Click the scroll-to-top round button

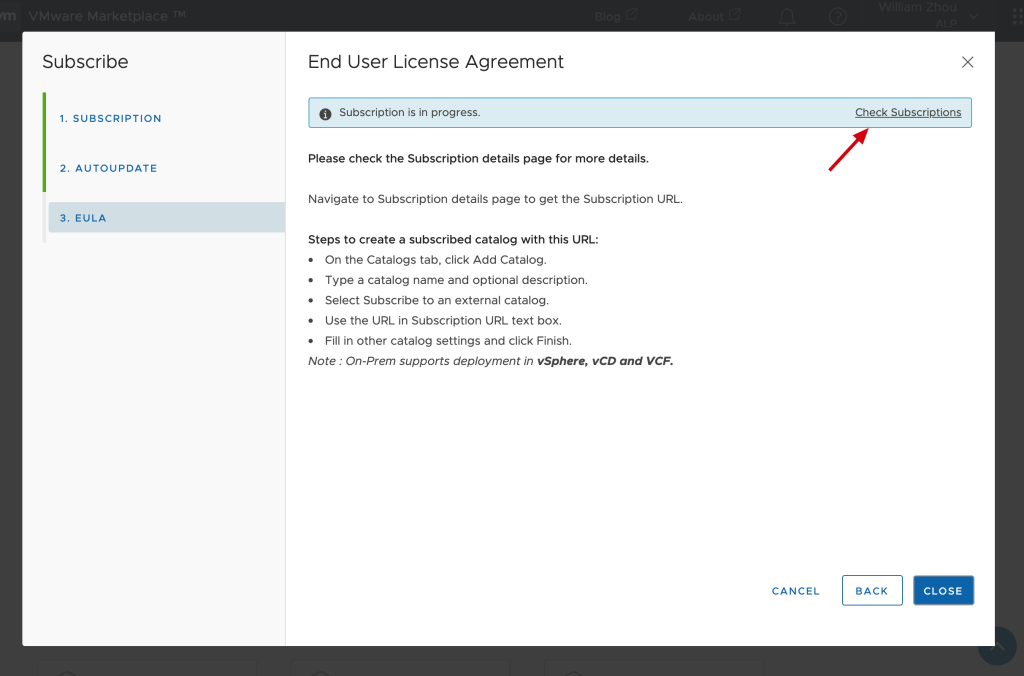pyautogui.click(x=998, y=645)
